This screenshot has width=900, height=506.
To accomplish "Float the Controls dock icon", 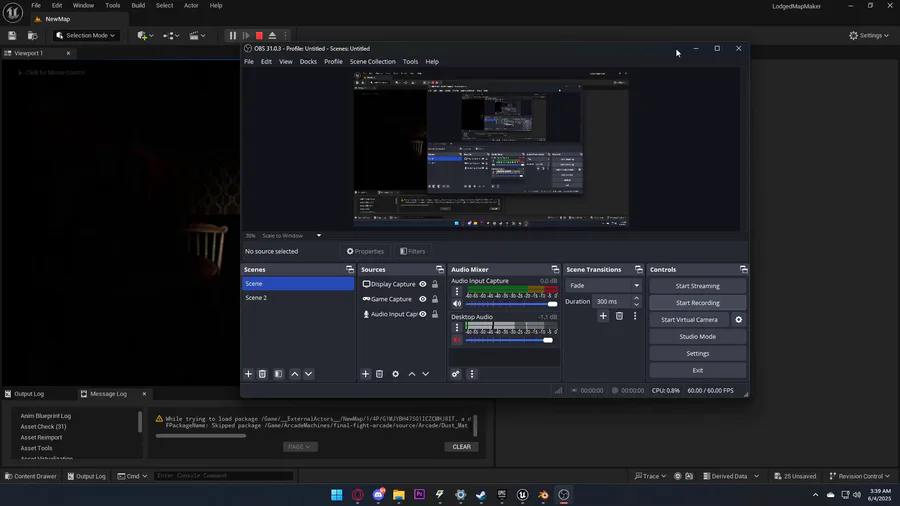I will coord(743,270).
